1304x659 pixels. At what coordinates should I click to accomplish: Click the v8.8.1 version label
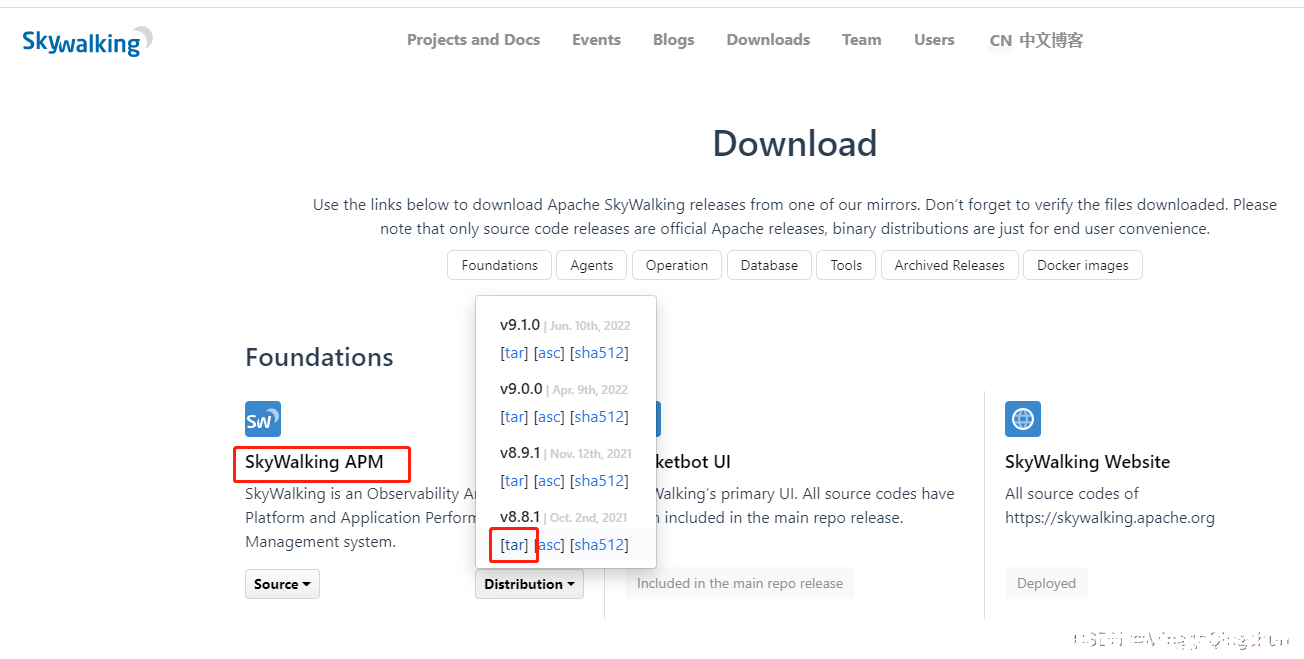pyautogui.click(x=520, y=517)
